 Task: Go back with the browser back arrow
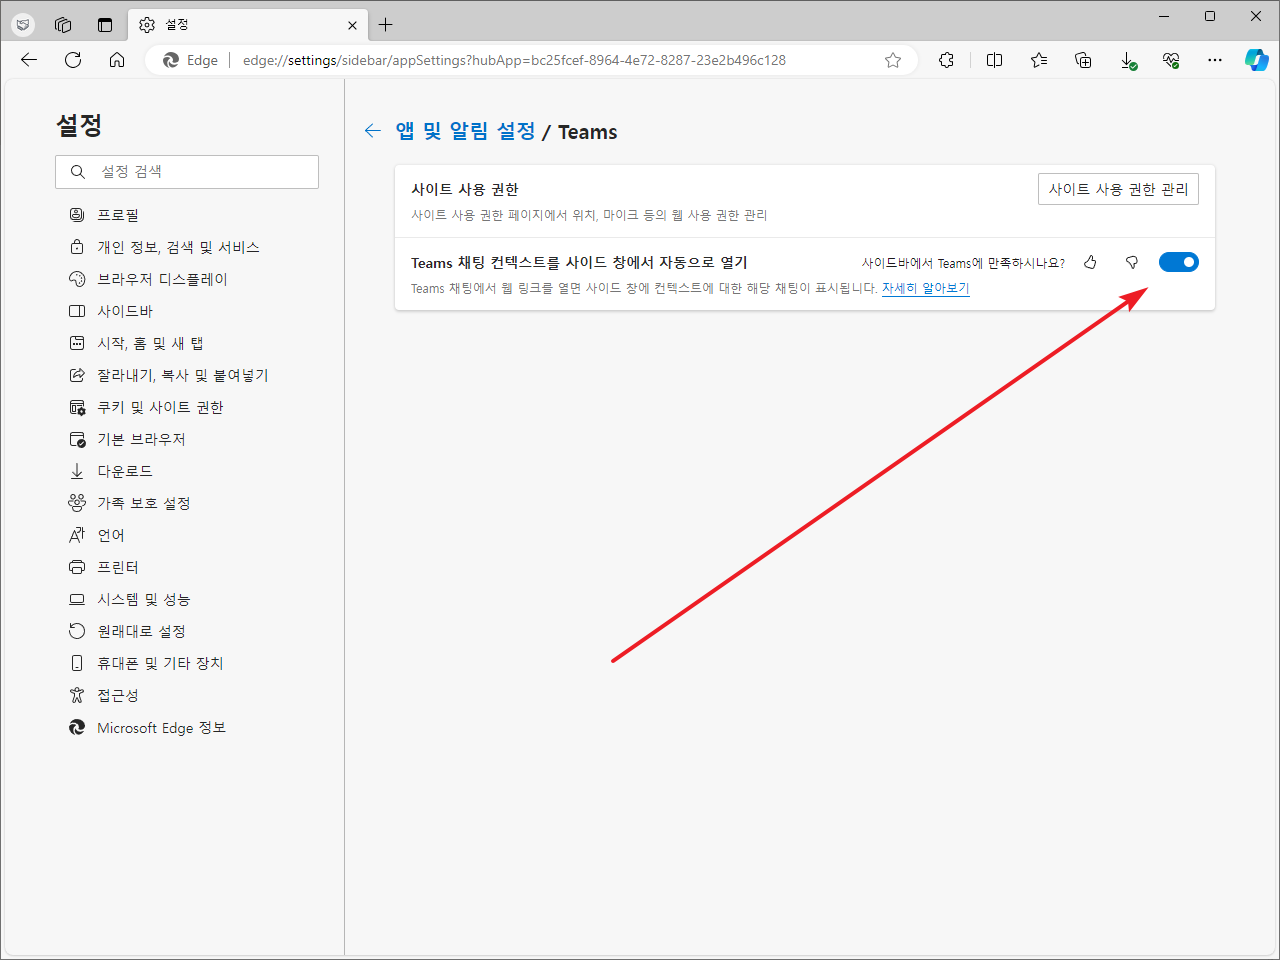click(29, 60)
